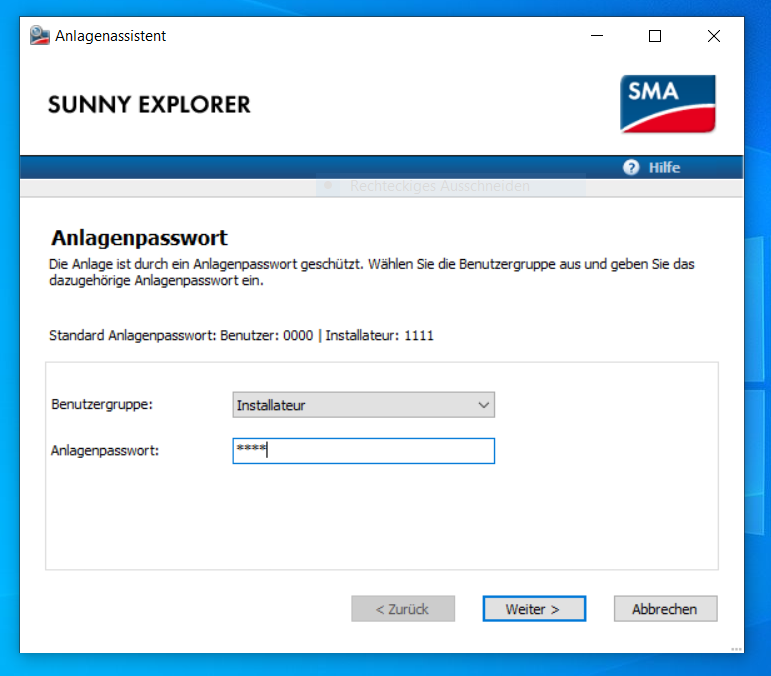
Task: Click the Standard Anlagenpasswort hint line
Action: click(x=241, y=335)
